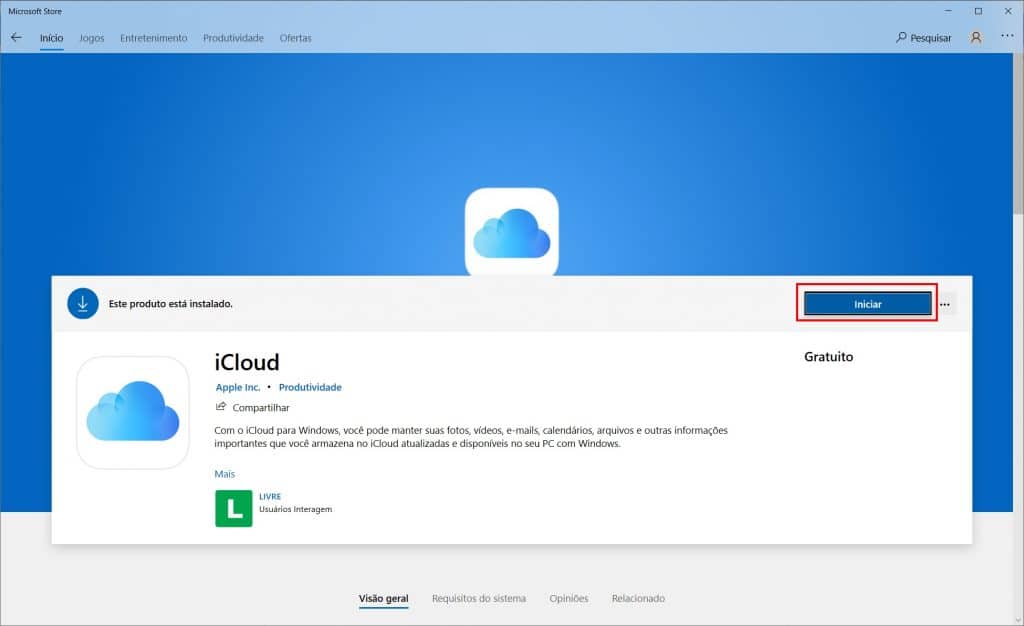Click the Iniciar button
The height and width of the screenshot is (626, 1024).
click(867, 304)
